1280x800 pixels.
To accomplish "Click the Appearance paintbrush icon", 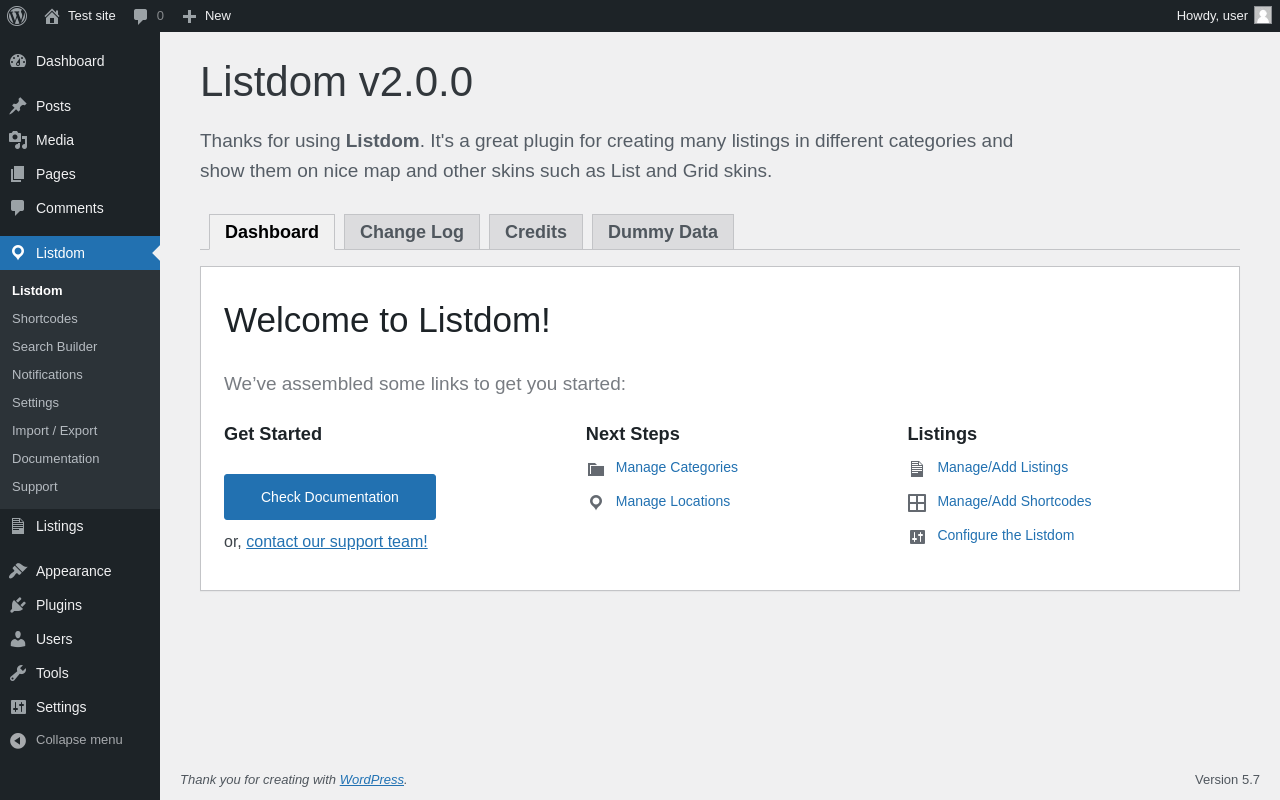I will [x=18, y=571].
